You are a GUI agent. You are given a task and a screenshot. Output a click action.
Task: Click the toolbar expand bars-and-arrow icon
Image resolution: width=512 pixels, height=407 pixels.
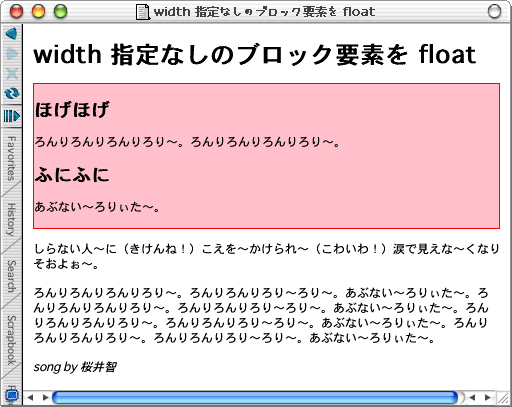coord(12,116)
